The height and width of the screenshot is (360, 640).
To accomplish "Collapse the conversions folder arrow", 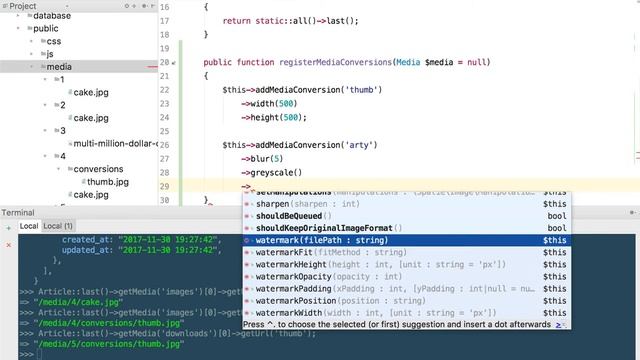I will (58, 169).
